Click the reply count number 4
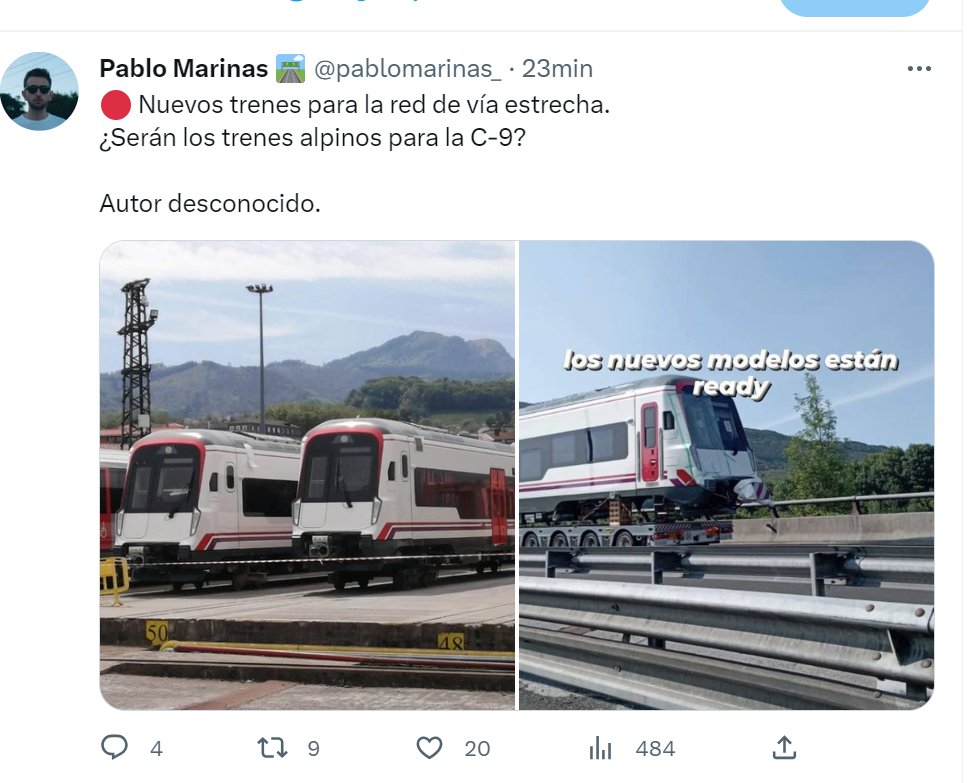The image size is (973, 783). coord(156,749)
